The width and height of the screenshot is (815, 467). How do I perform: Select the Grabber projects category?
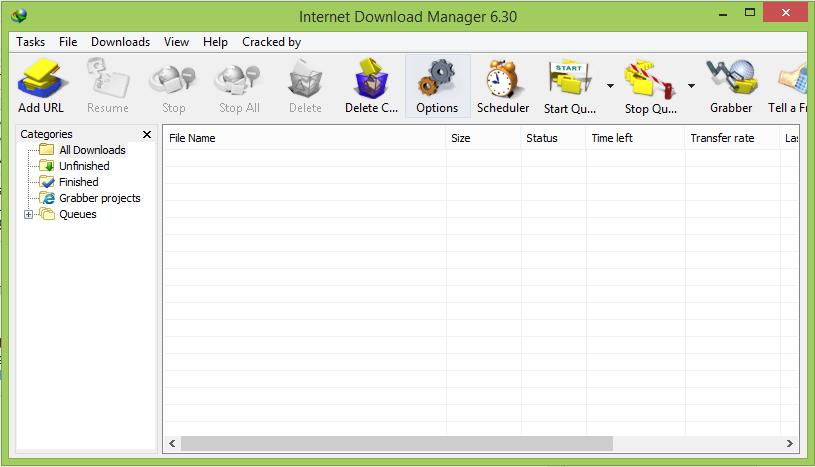pyautogui.click(x=100, y=199)
